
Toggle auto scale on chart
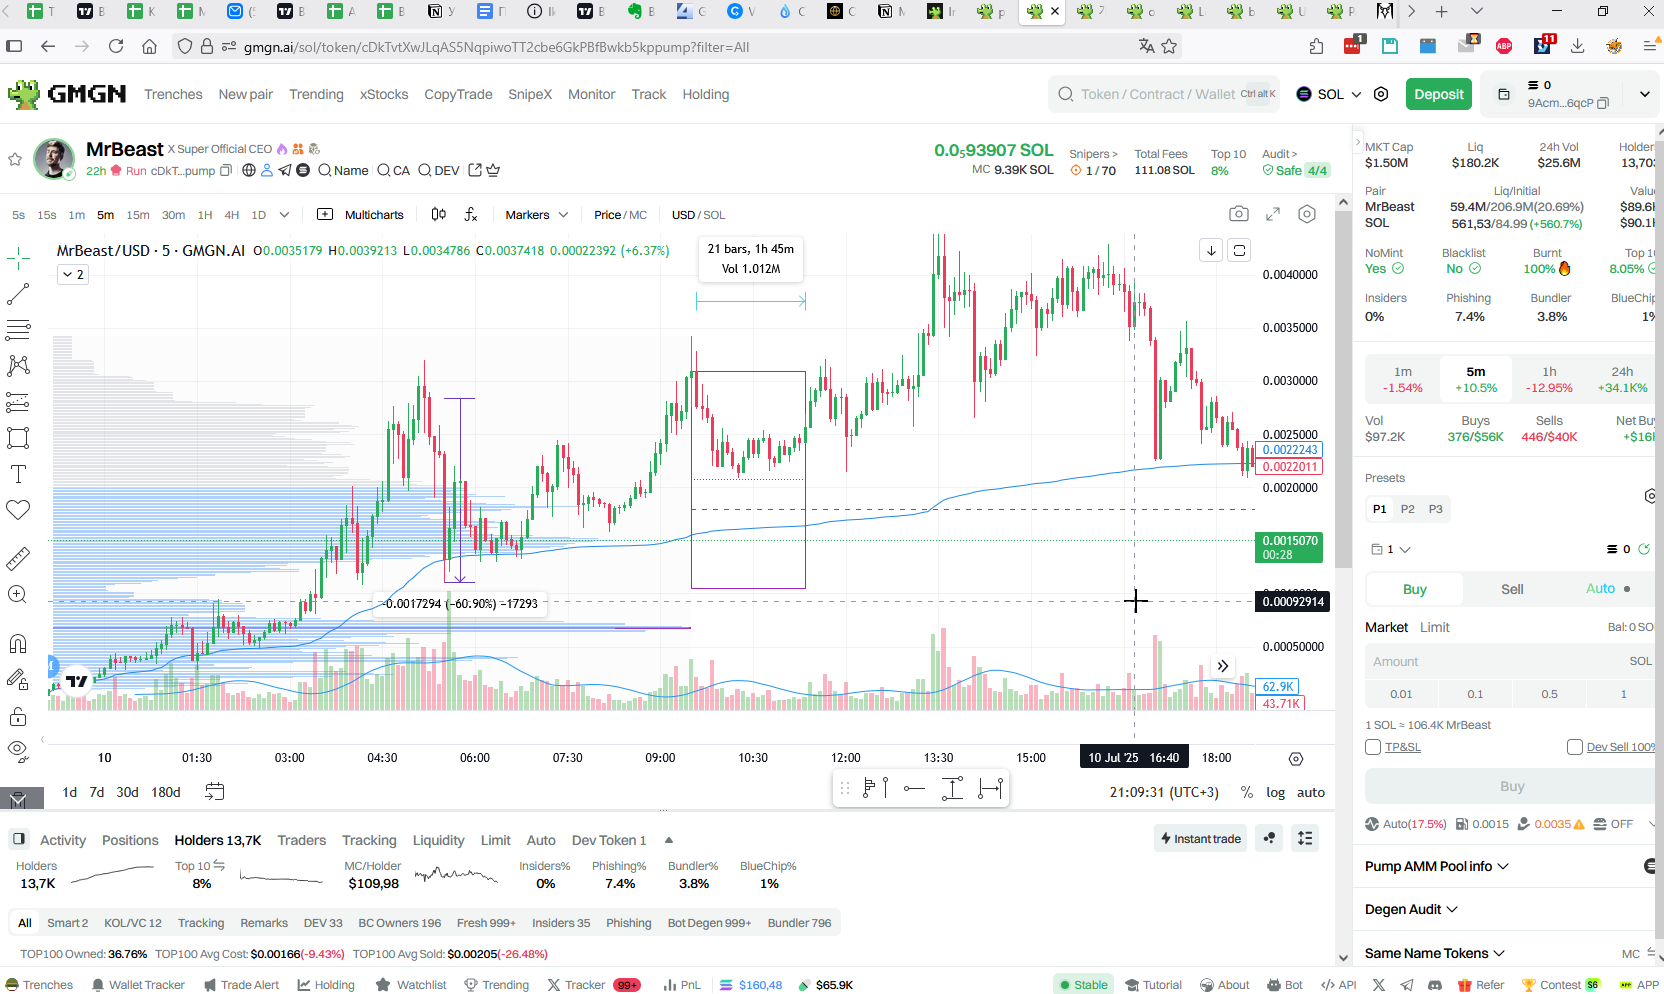coord(1311,792)
